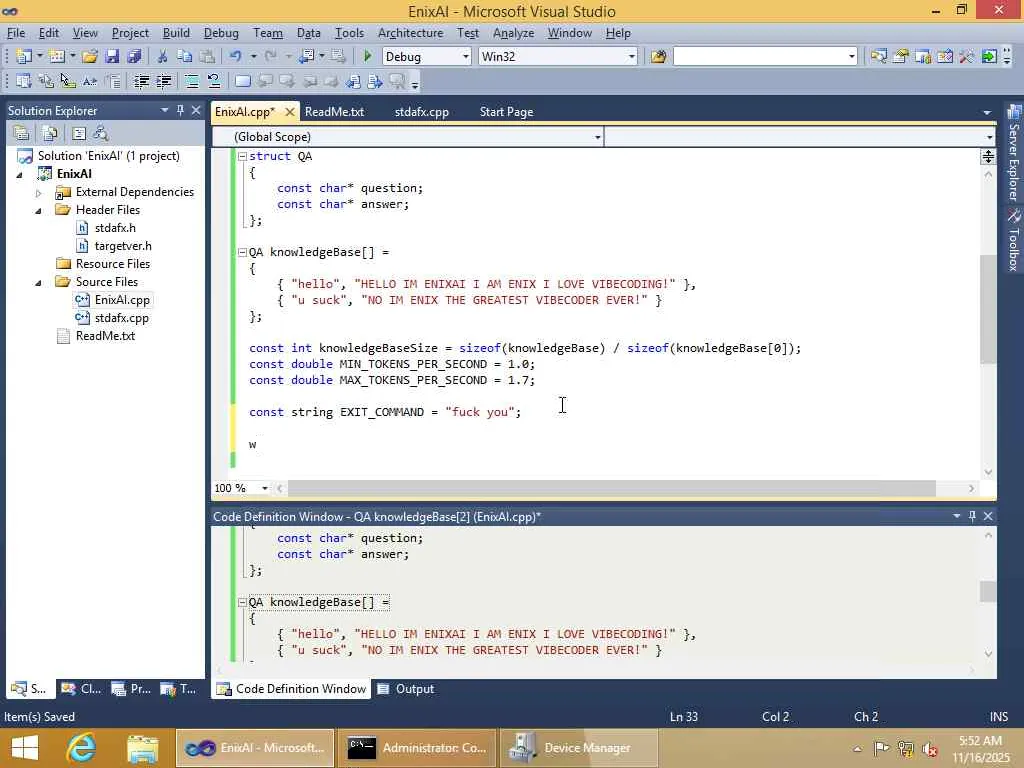Open the 100 % zoom dropdown
Image resolution: width=1024 pixels, height=768 pixels.
[264, 488]
